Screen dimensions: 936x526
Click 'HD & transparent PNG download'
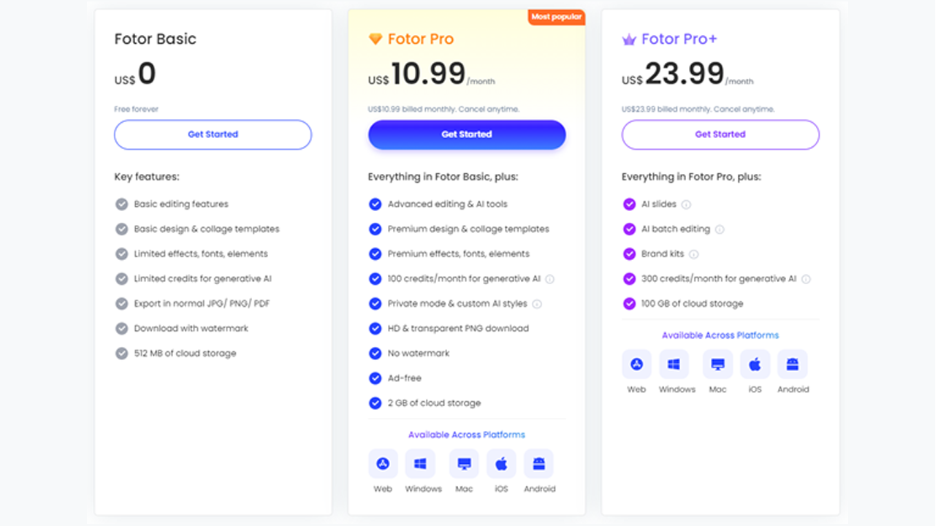(458, 328)
